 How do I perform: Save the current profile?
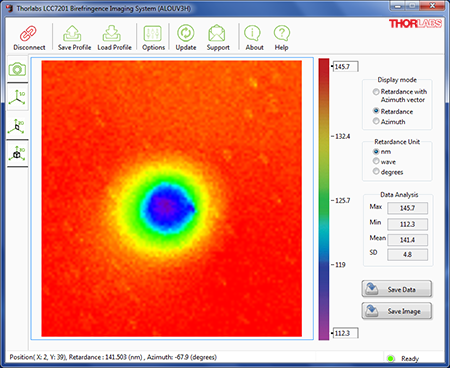[74, 38]
